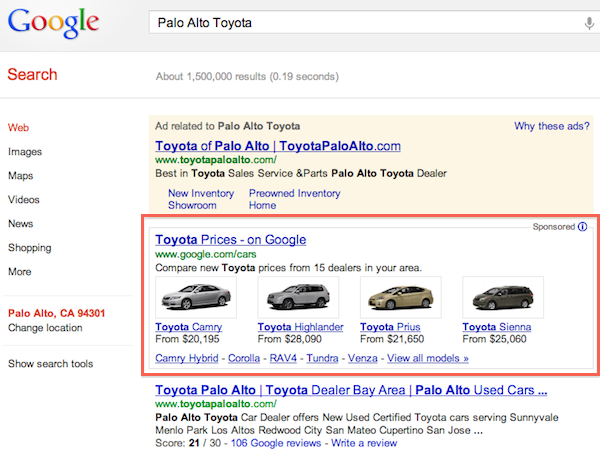
Task: Click the Google logo
Action: [54, 22]
